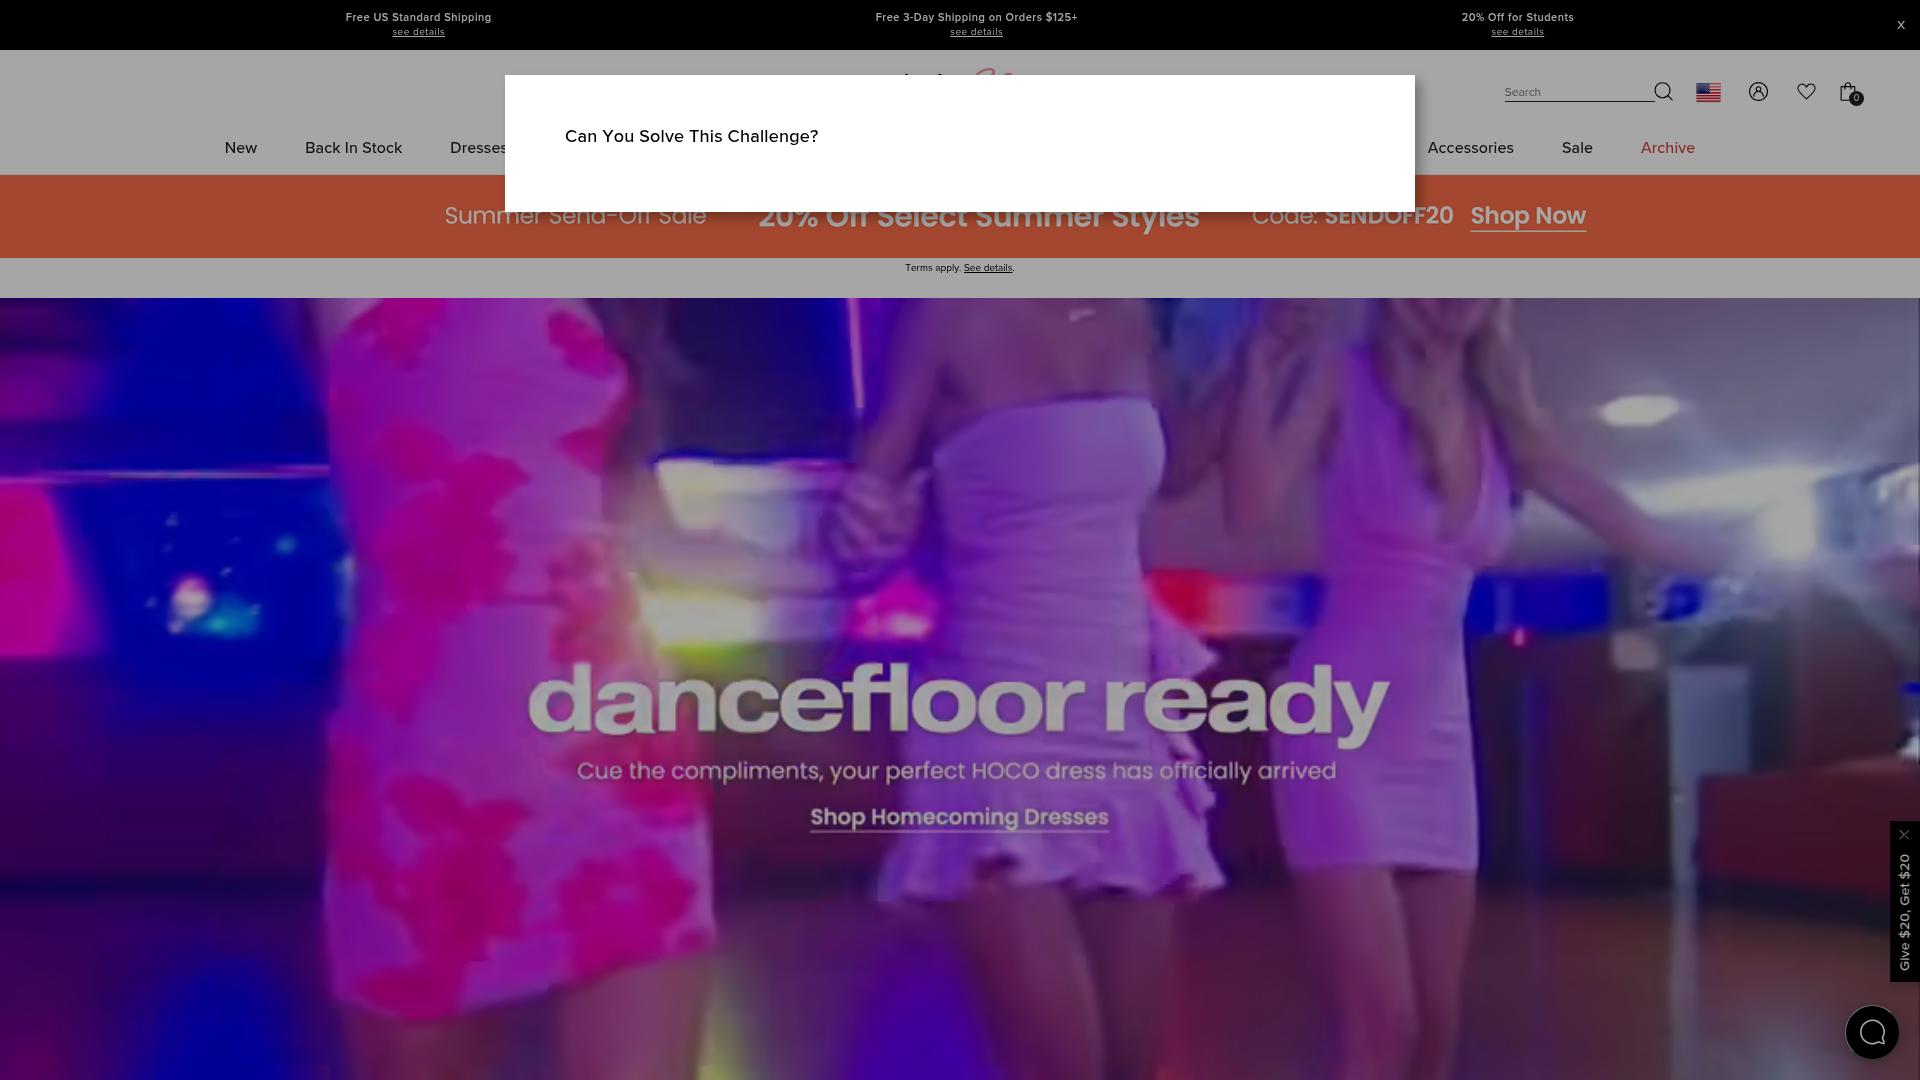Click Shop Now in sale banner

[x=1528, y=216]
